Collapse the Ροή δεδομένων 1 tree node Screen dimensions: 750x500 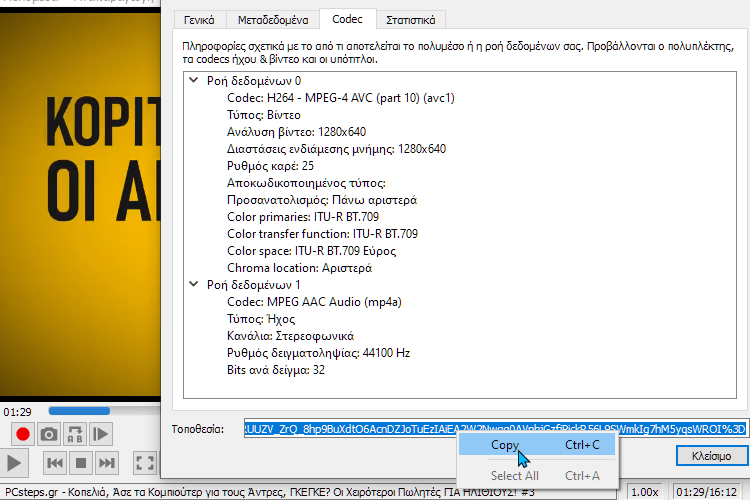[x=194, y=284]
